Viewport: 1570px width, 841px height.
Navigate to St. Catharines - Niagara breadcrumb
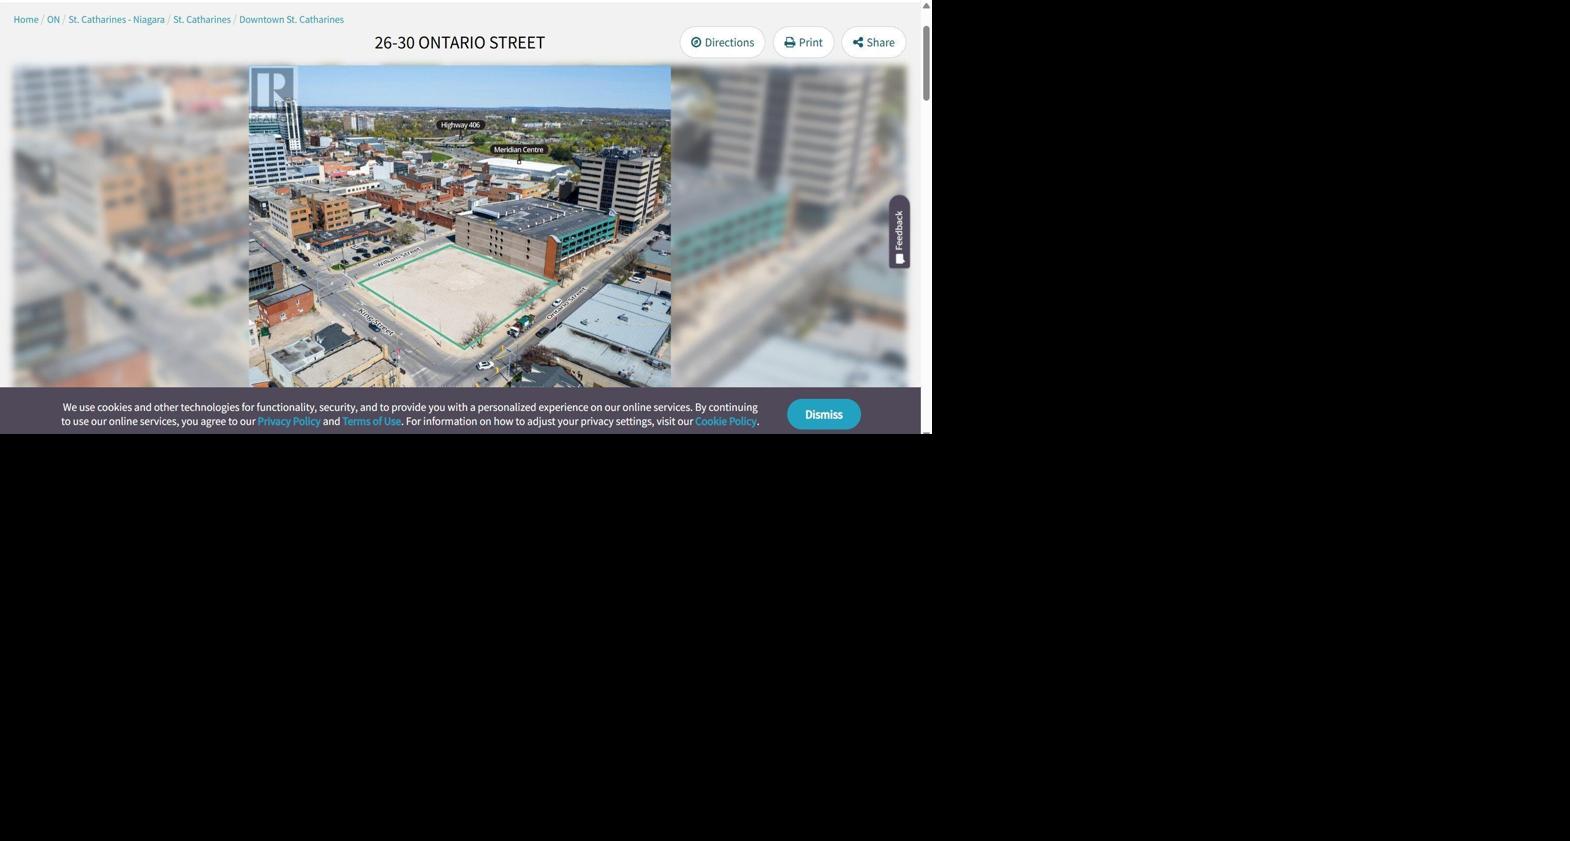tap(116, 19)
